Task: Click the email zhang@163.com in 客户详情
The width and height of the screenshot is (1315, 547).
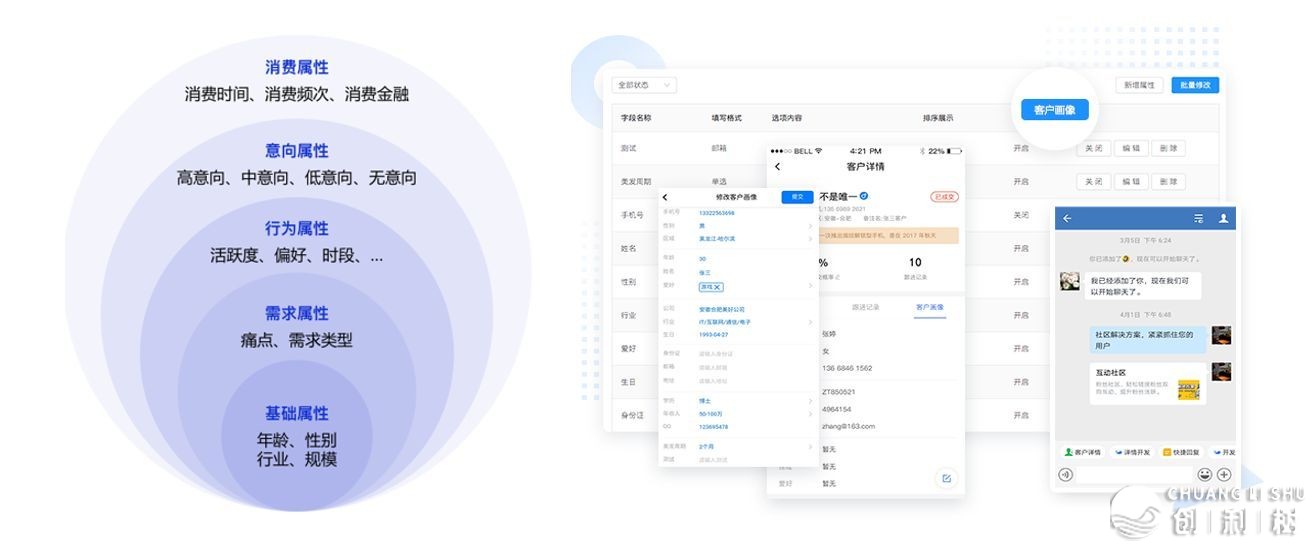Action: (849, 426)
